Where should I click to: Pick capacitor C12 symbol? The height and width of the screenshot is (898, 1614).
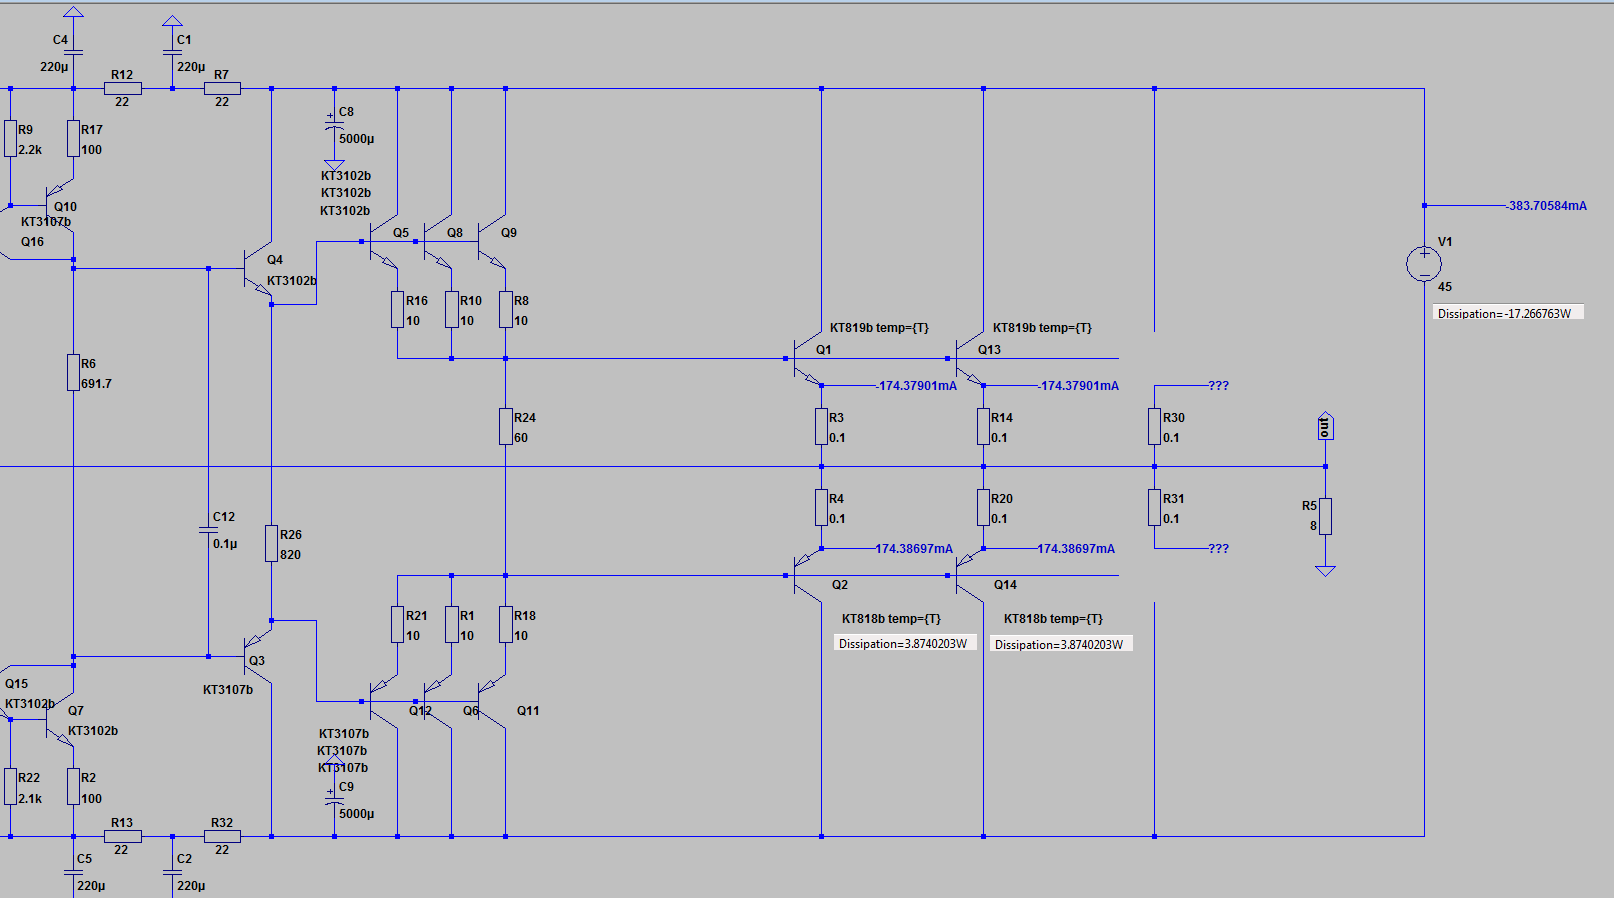click(208, 530)
